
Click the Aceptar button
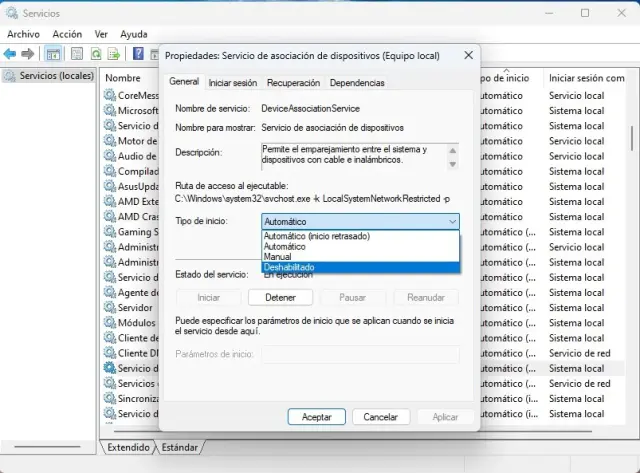click(x=316, y=416)
